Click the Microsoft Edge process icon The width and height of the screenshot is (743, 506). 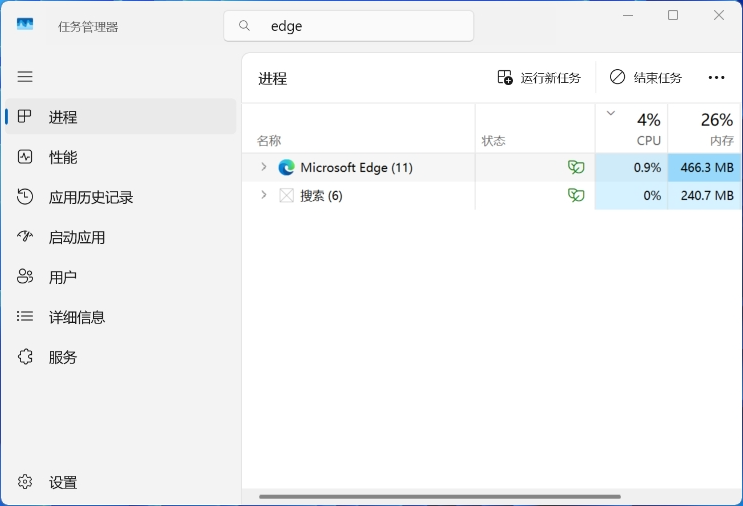(287, 167)
